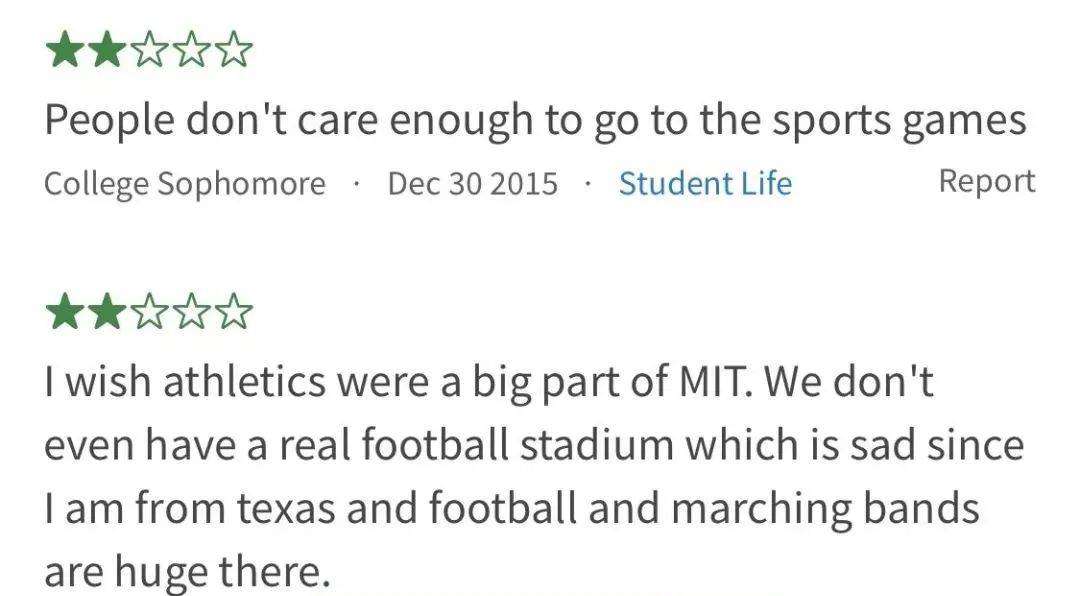Click the "even have a real football stadium" line
This screenshot has width=1080, height=596.
click(534, 444)
